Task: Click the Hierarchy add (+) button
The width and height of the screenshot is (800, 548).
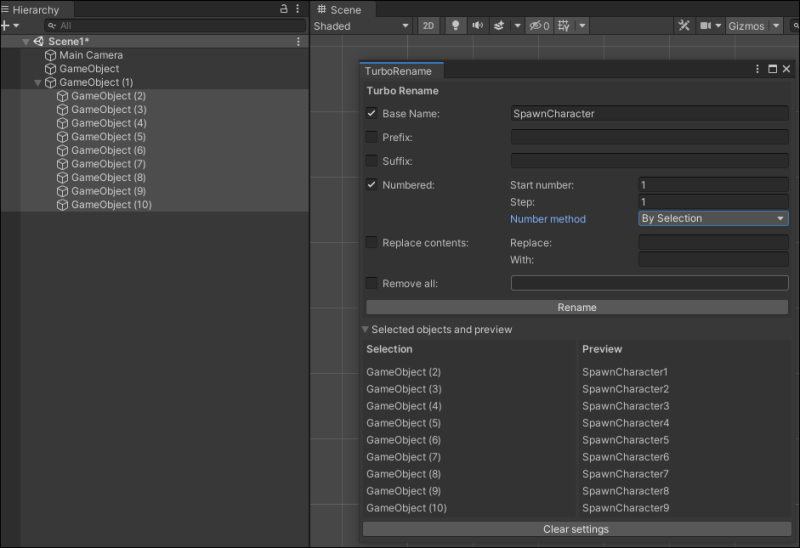Action: [5, 26]
